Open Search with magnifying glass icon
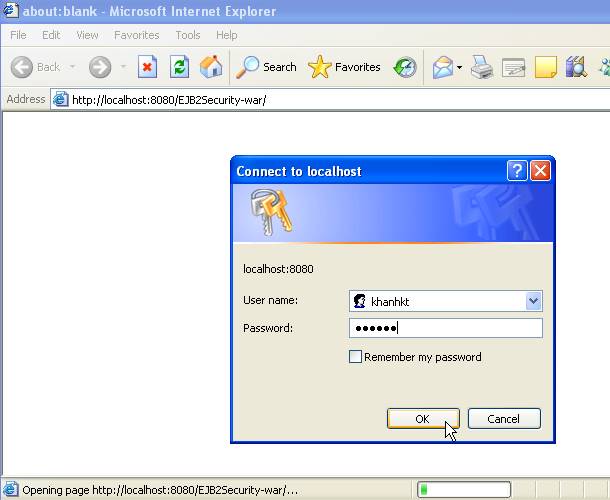Viewport: 610px width, 500px height. [247, 67]
